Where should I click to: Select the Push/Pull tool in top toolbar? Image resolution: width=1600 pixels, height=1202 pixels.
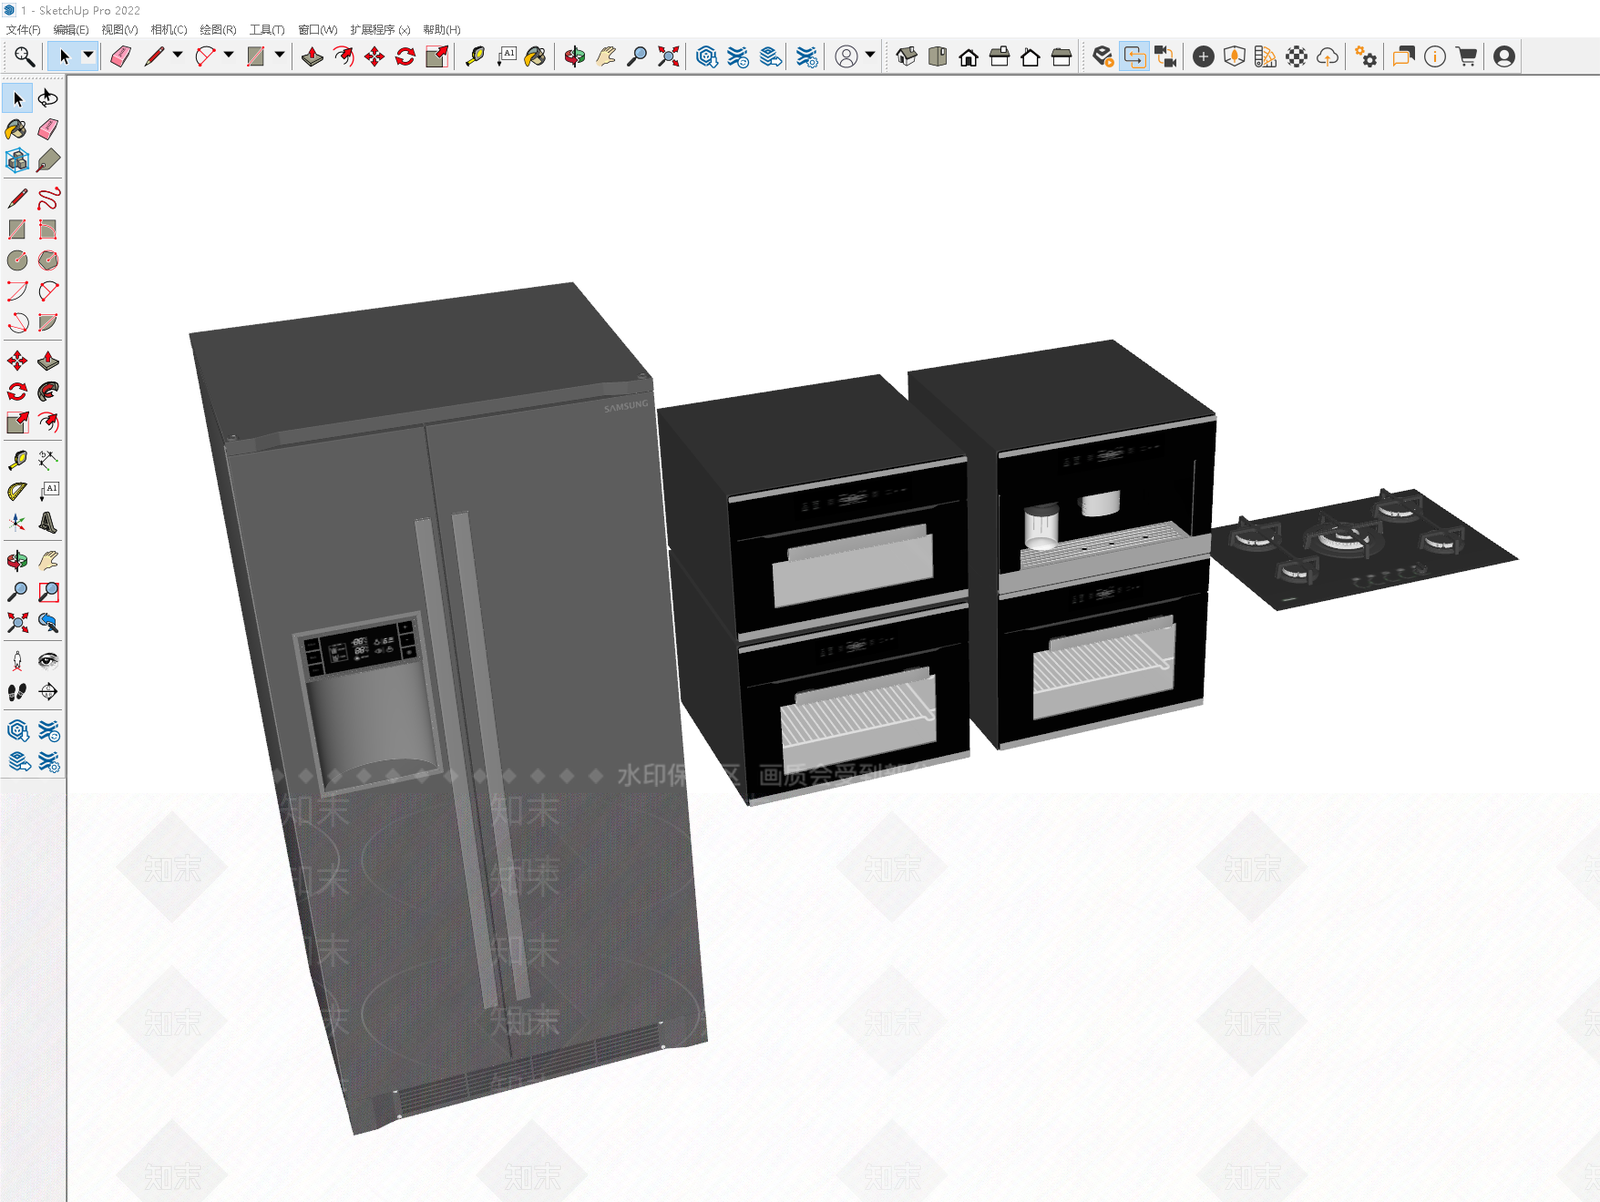(312, 57)
